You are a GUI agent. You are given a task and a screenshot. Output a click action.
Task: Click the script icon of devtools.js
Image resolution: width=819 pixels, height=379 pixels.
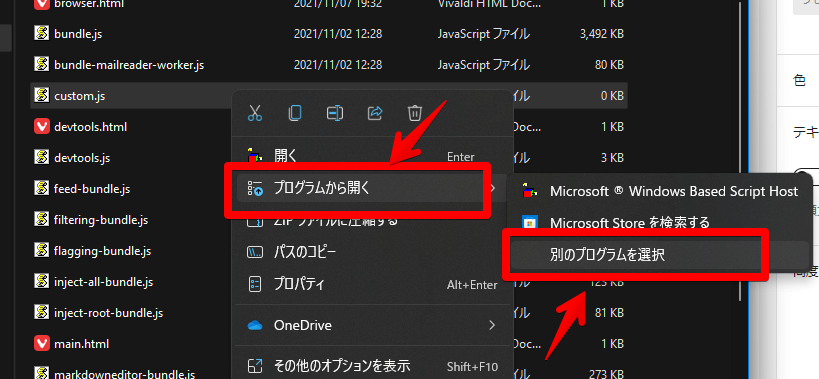(x=41, y=158)
